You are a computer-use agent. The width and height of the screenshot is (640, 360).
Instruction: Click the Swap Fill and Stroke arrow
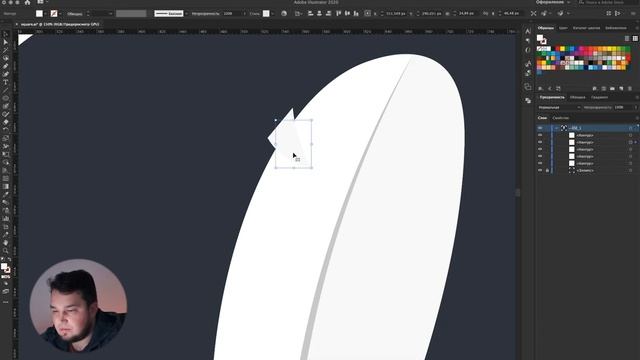coord(9,260)
